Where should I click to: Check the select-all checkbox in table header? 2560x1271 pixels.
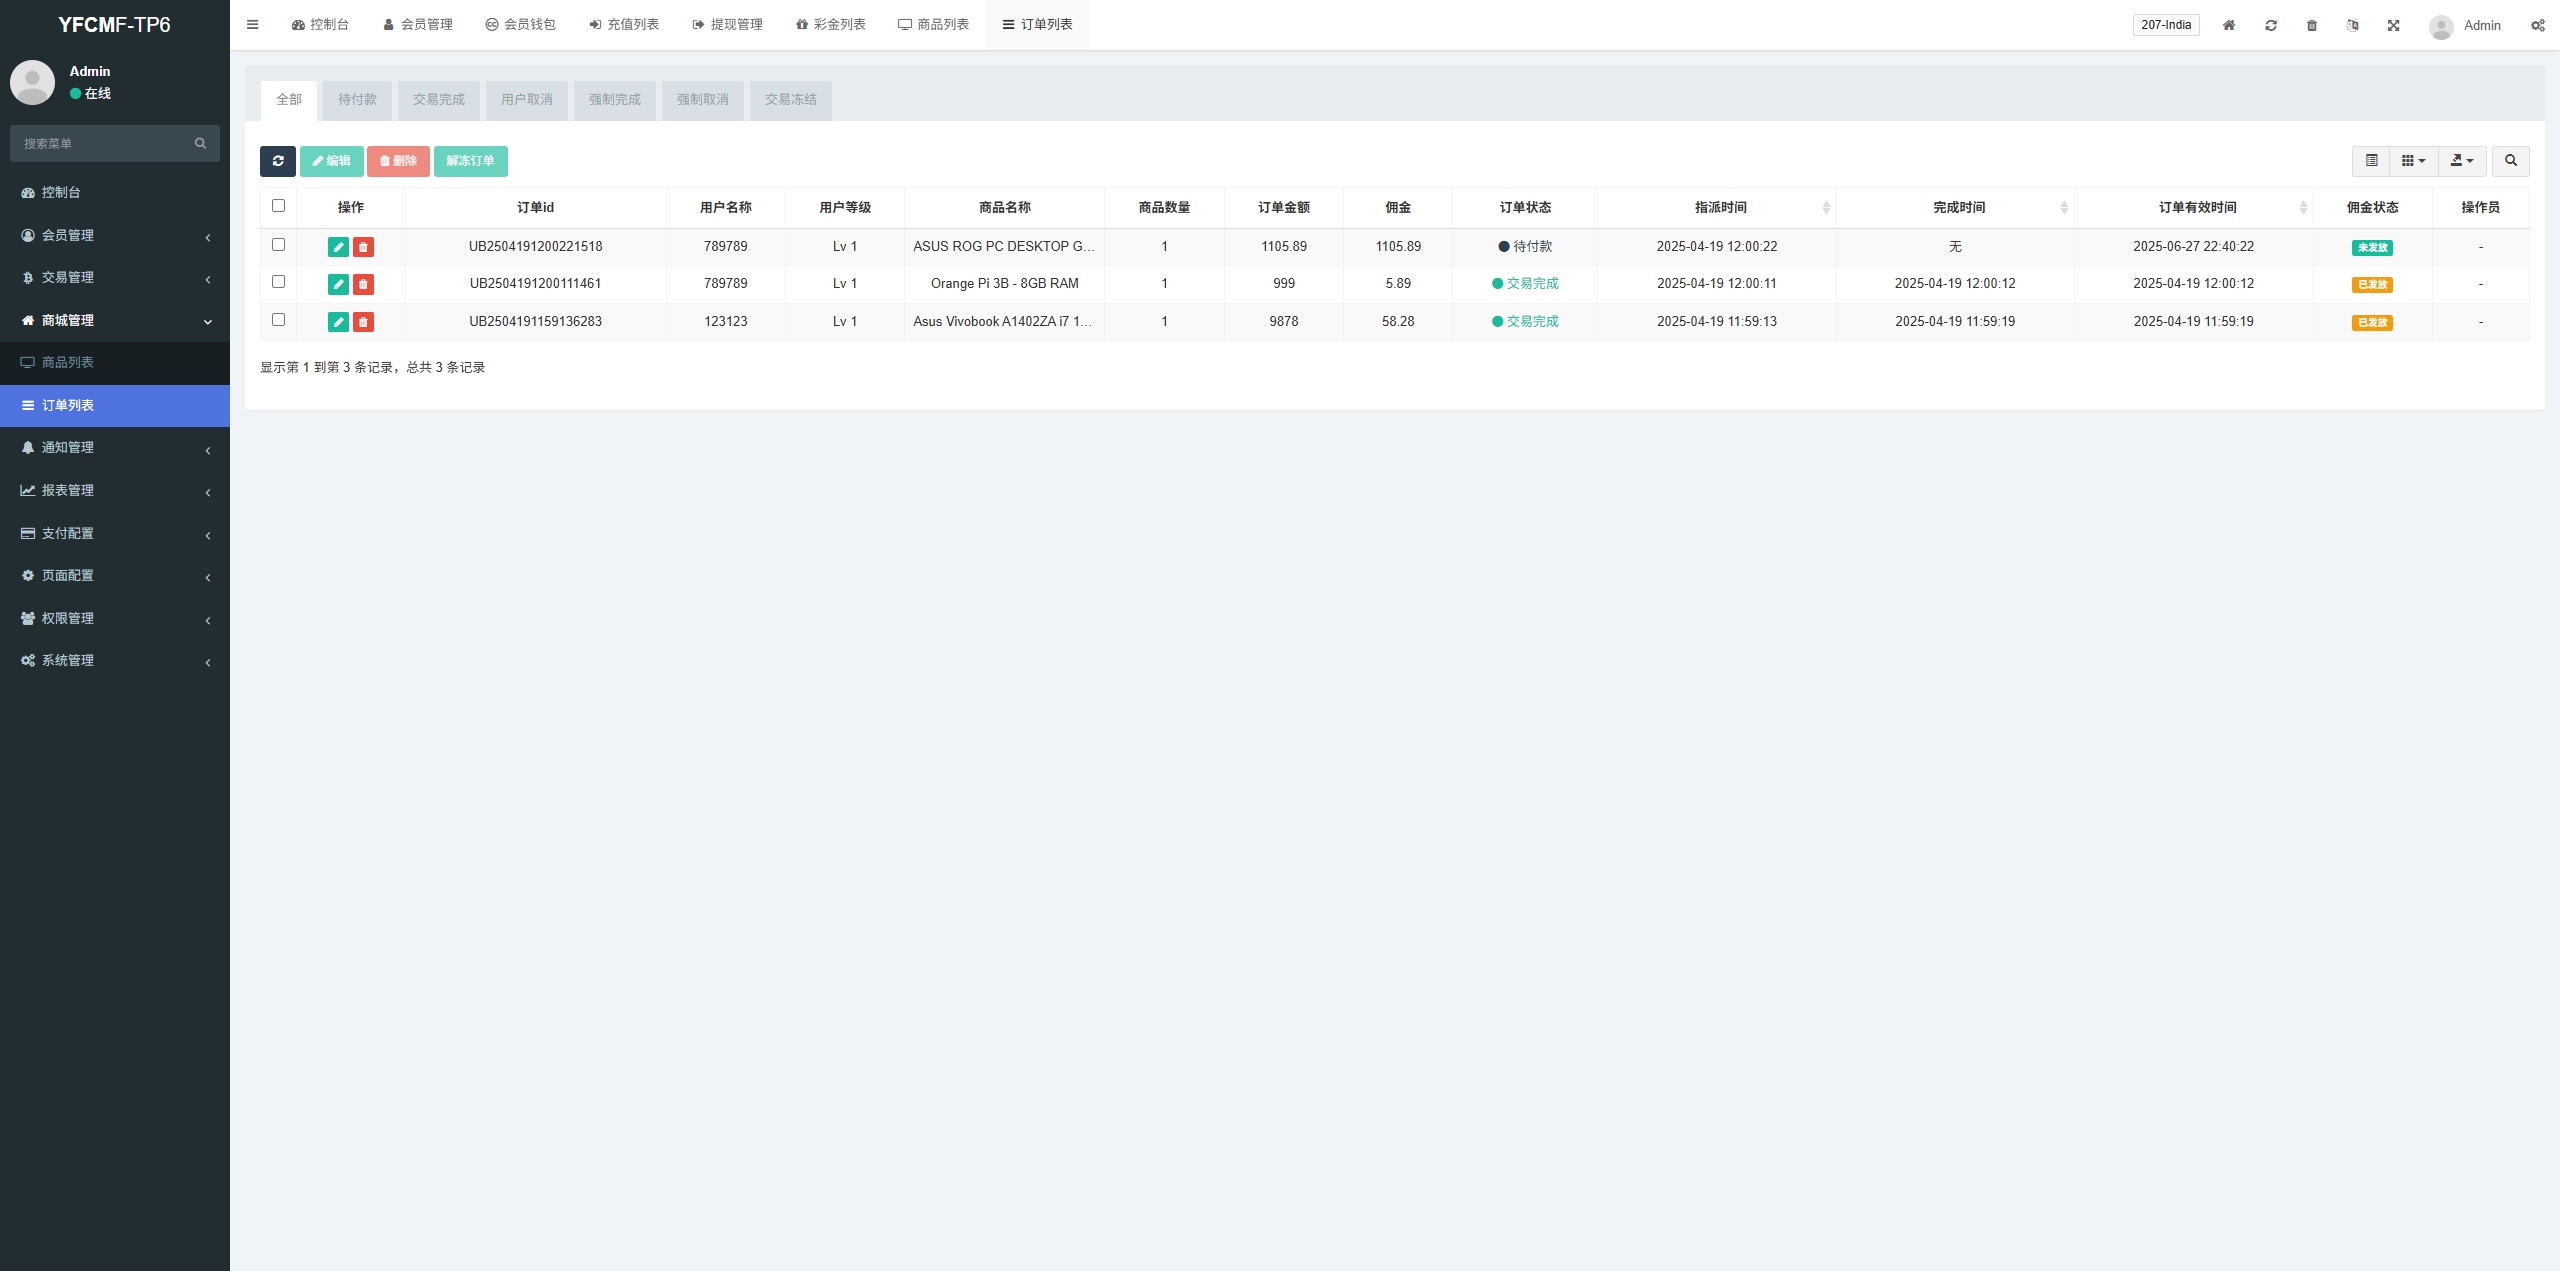[279, 206]
